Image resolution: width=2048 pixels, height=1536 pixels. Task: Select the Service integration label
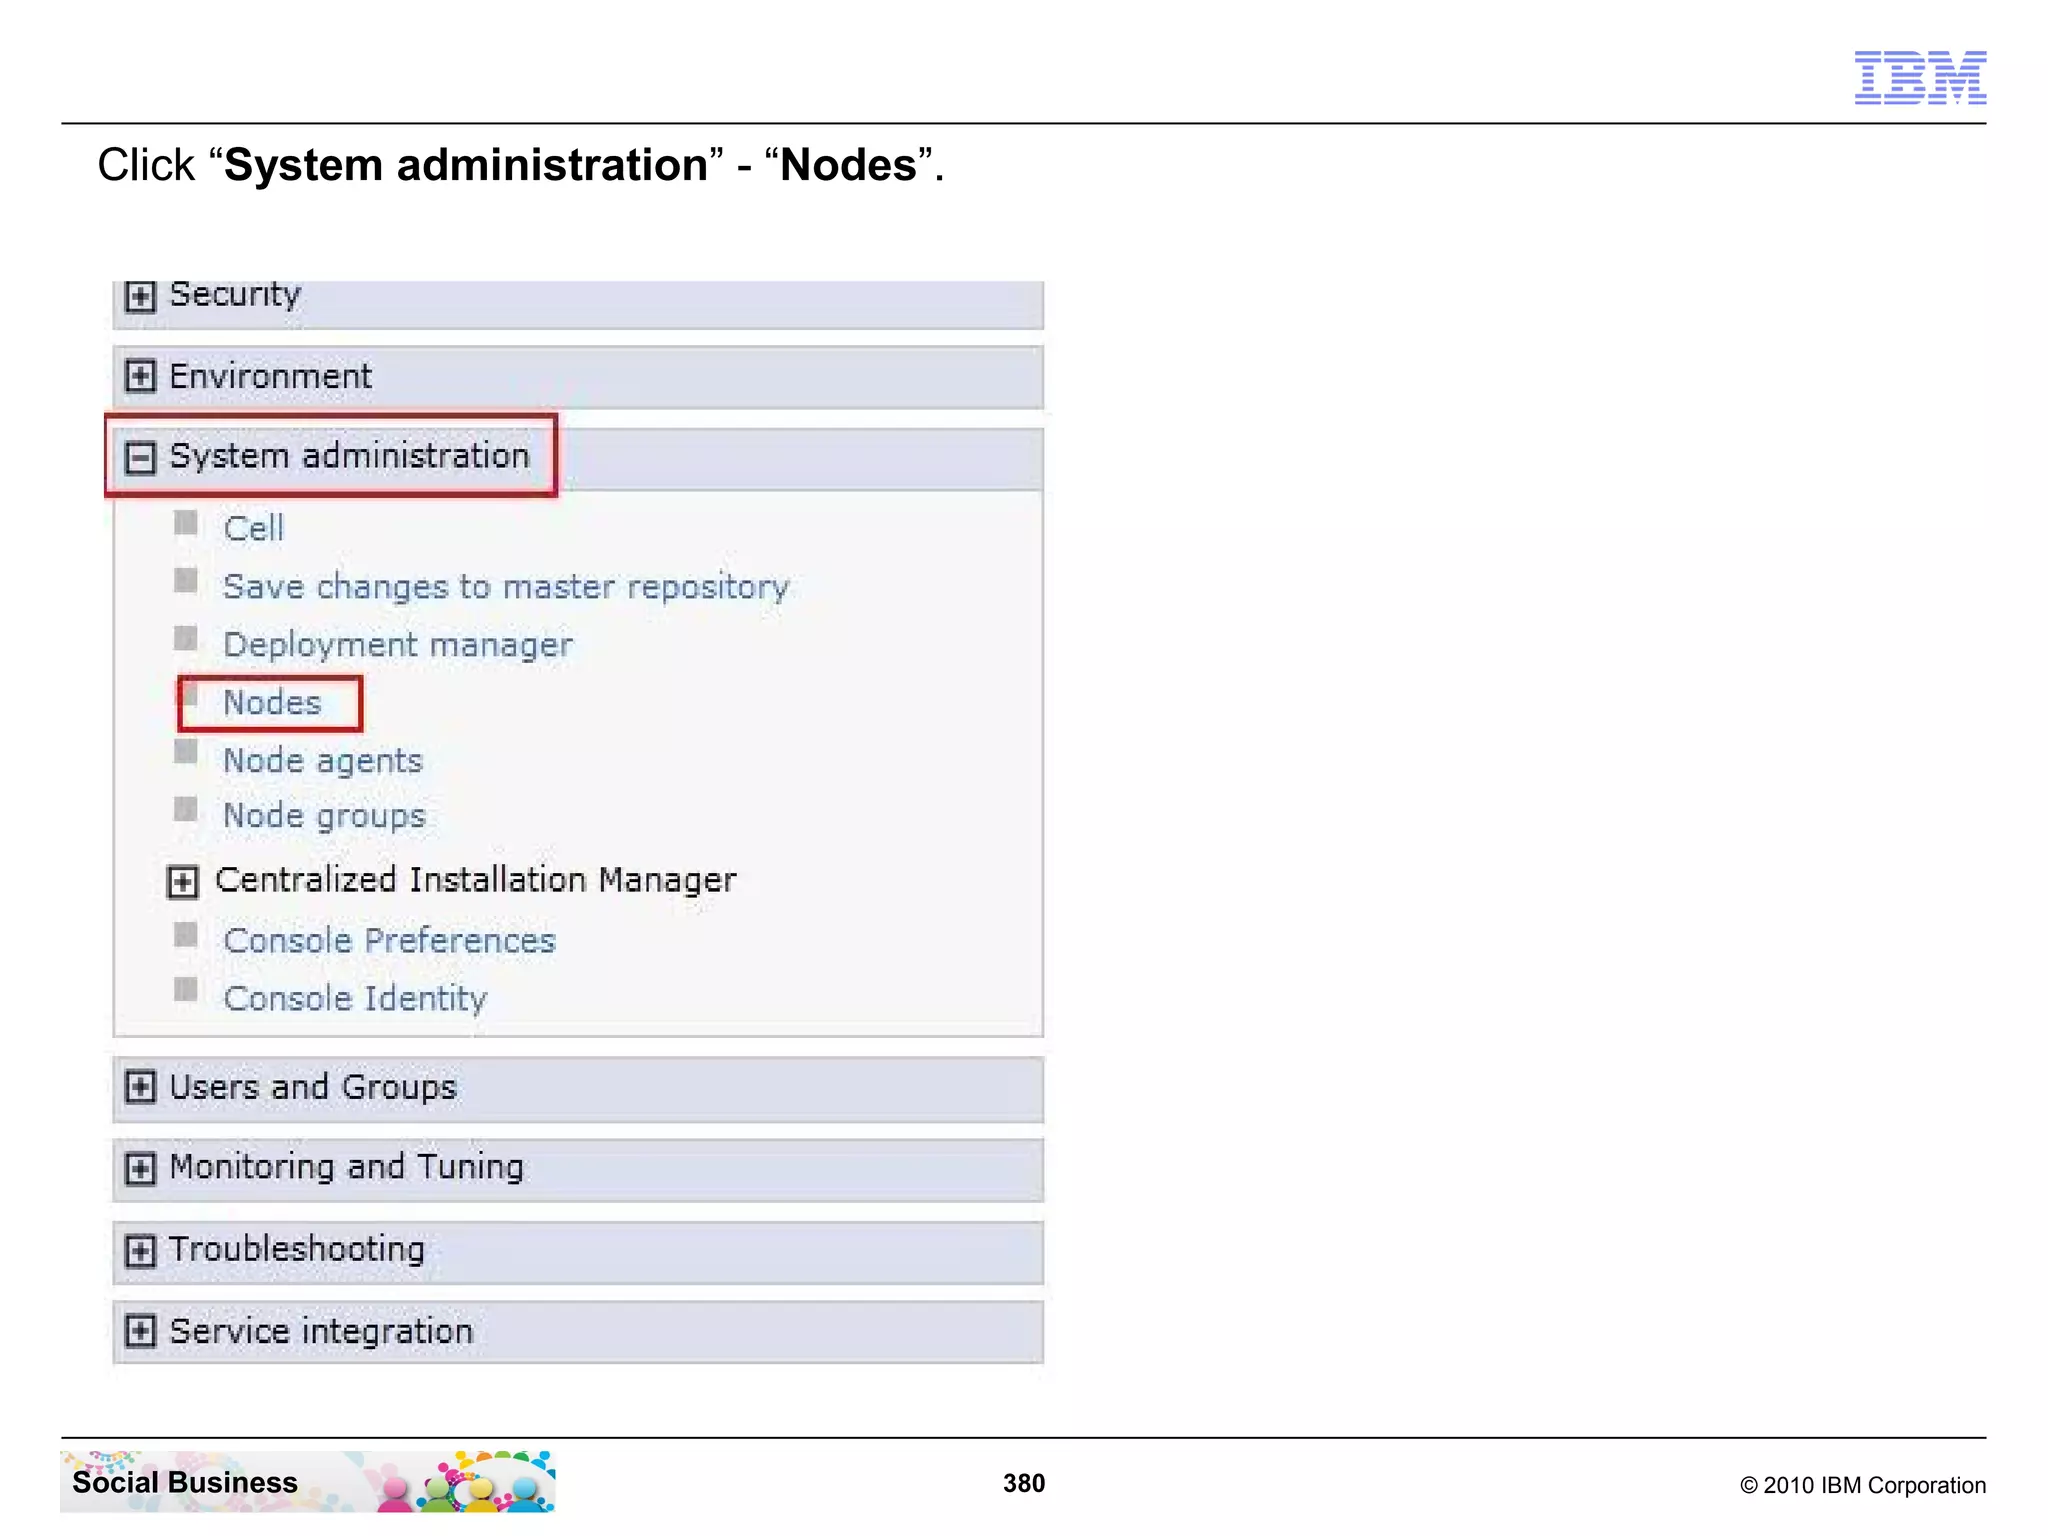(x=321, y=1331)
